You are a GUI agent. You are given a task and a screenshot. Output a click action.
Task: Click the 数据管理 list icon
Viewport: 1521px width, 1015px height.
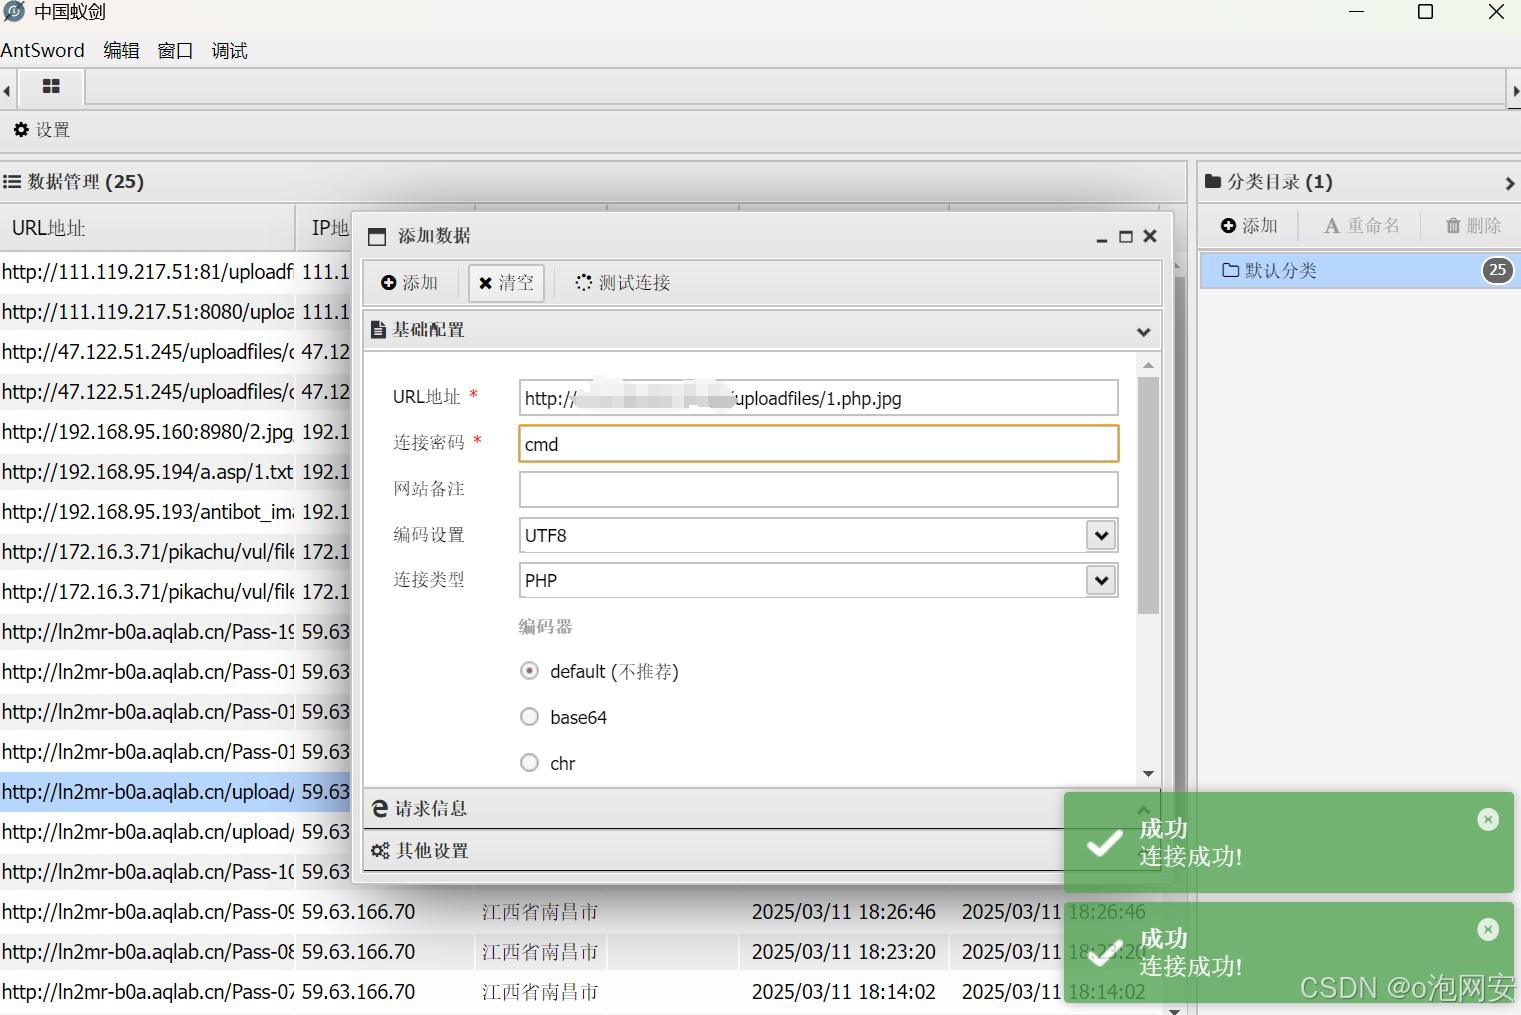(12, 182)
